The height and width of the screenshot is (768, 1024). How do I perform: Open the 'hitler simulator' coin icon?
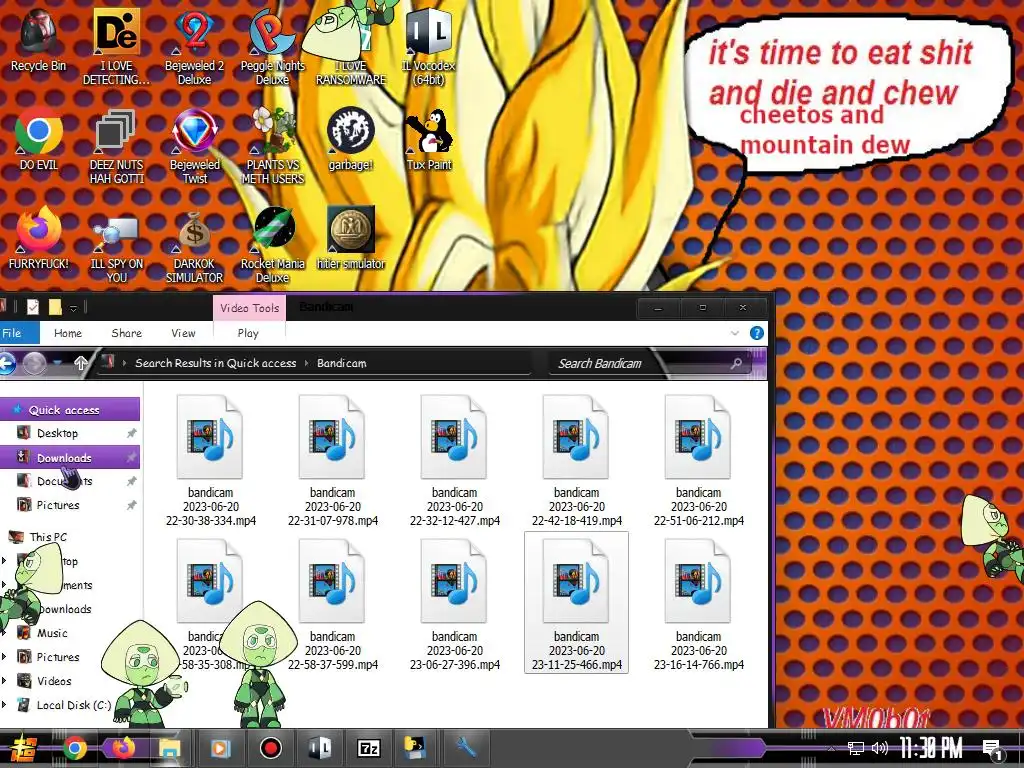(x=351, y=238)
